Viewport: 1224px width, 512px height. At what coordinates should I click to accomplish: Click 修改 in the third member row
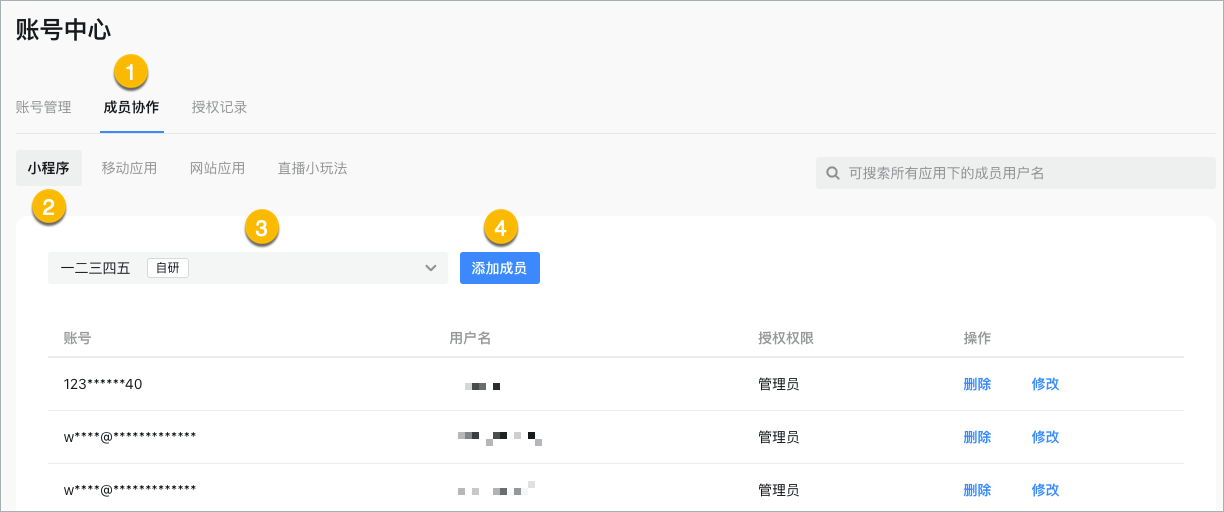pyautogui.click(x=1045, y=490)
